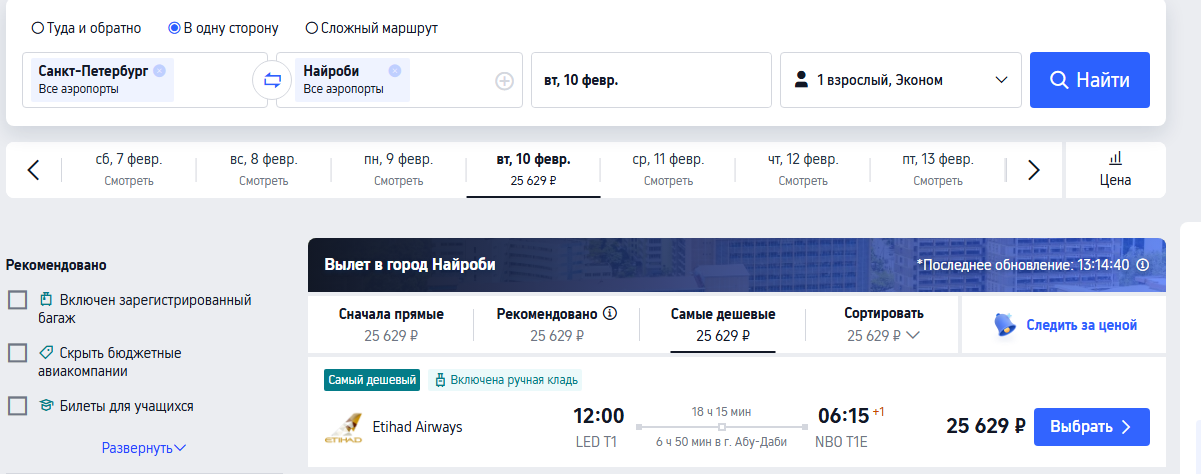Click the Рекомендовано info icon

point(610,313)
